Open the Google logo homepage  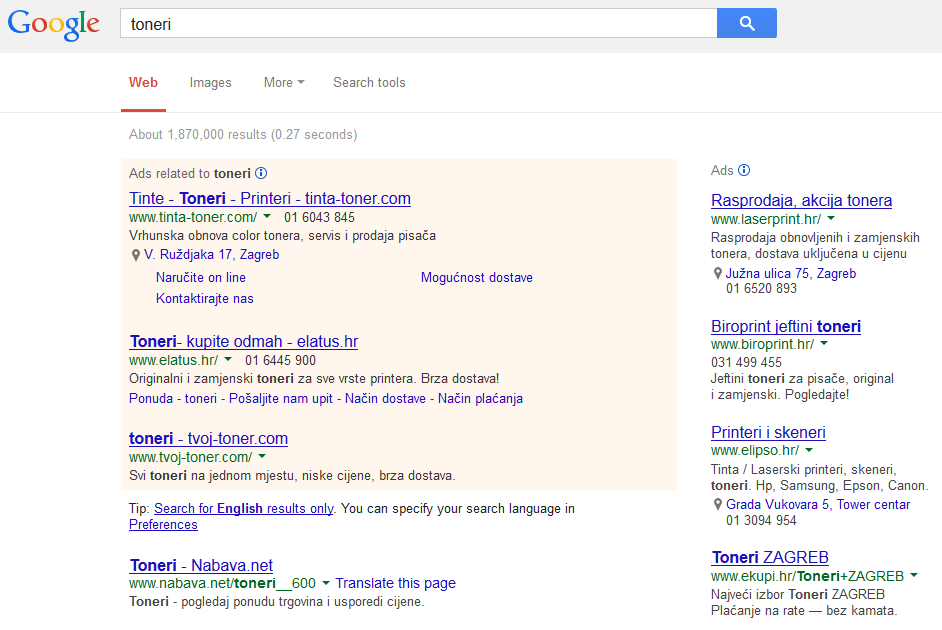(x=53, y=25)
